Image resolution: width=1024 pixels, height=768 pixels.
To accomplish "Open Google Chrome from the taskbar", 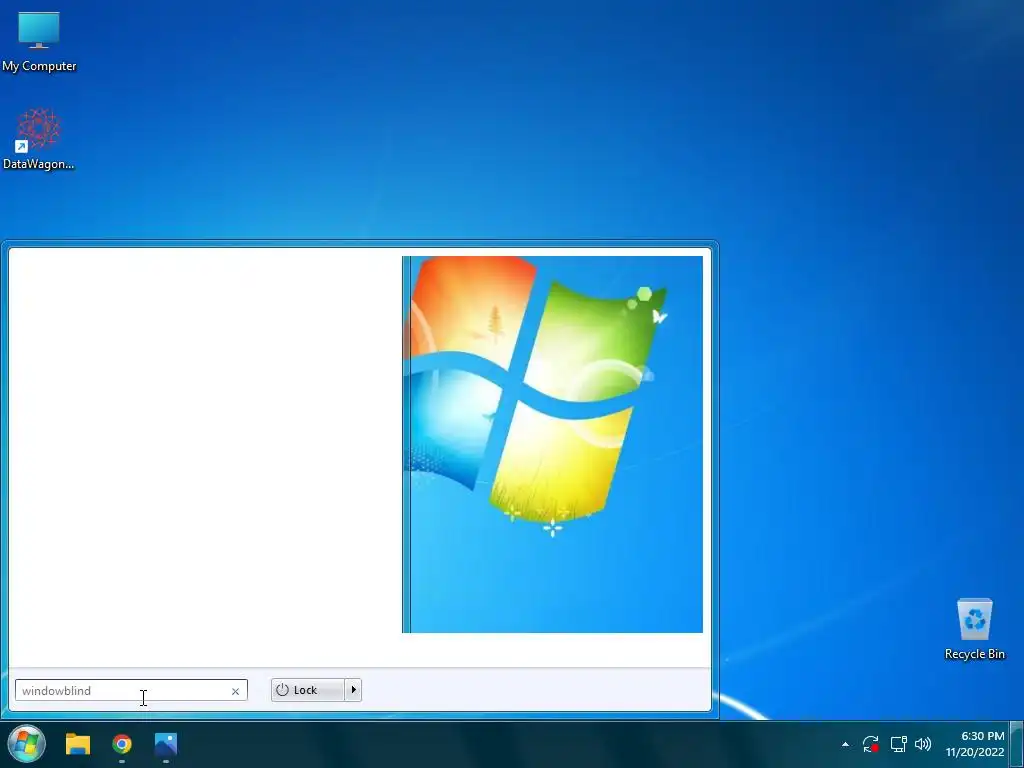I will pos(122,744).
